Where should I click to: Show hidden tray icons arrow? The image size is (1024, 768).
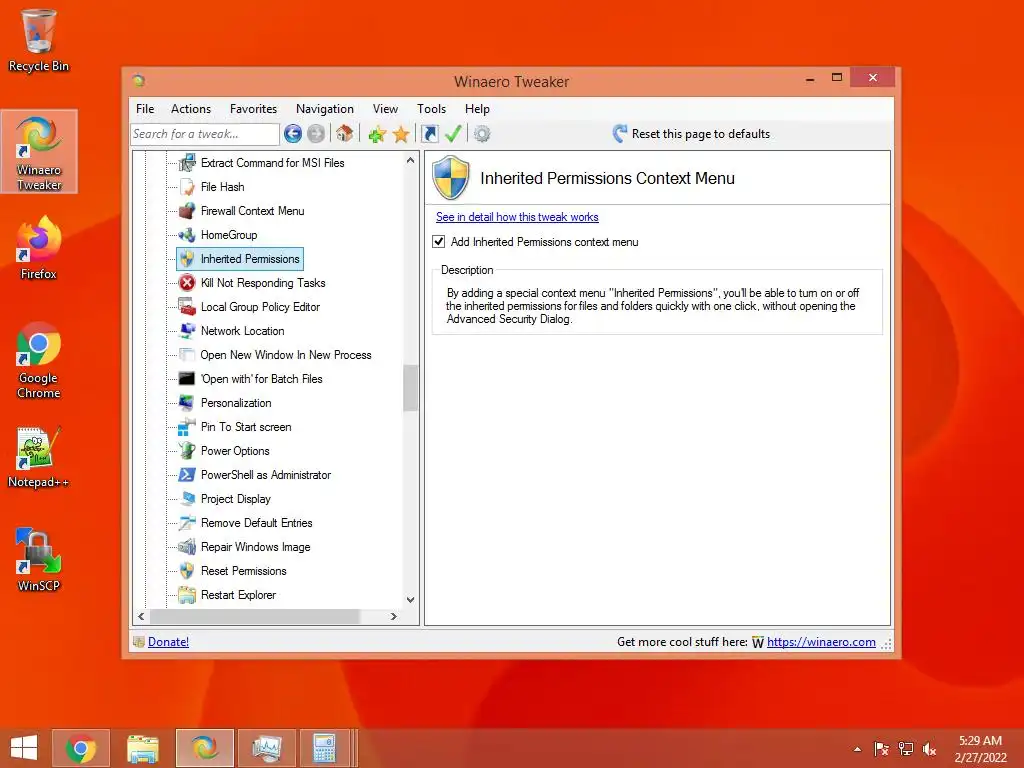coord(857,749)
